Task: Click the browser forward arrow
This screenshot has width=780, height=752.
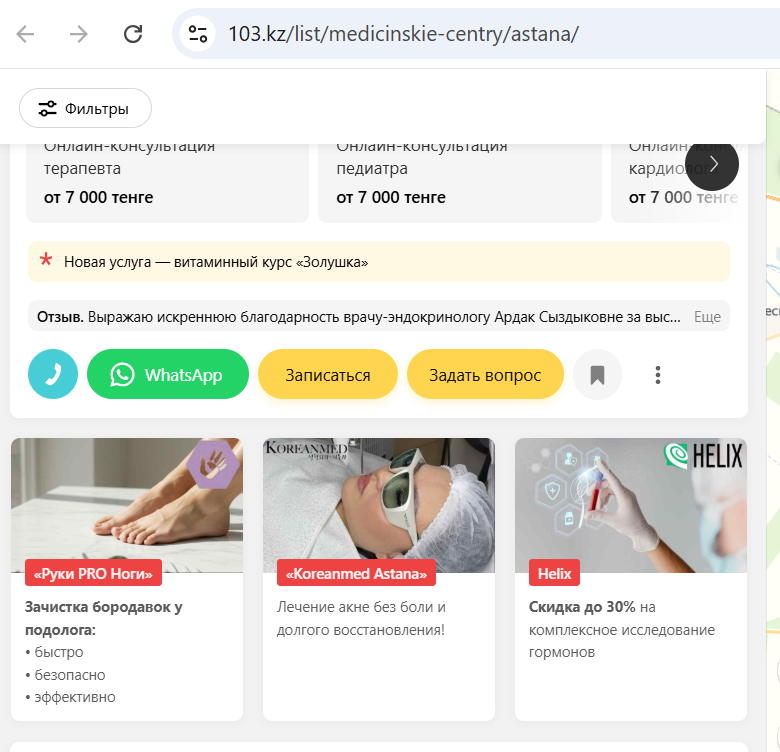Action: [x=79, y=34]
